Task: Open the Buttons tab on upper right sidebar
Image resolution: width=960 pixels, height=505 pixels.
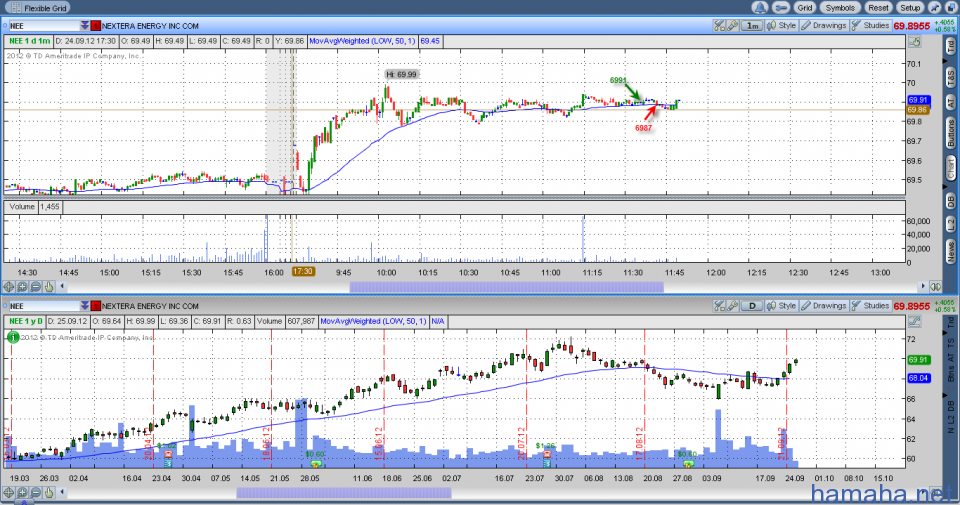Action: click(x=951, y=132)
